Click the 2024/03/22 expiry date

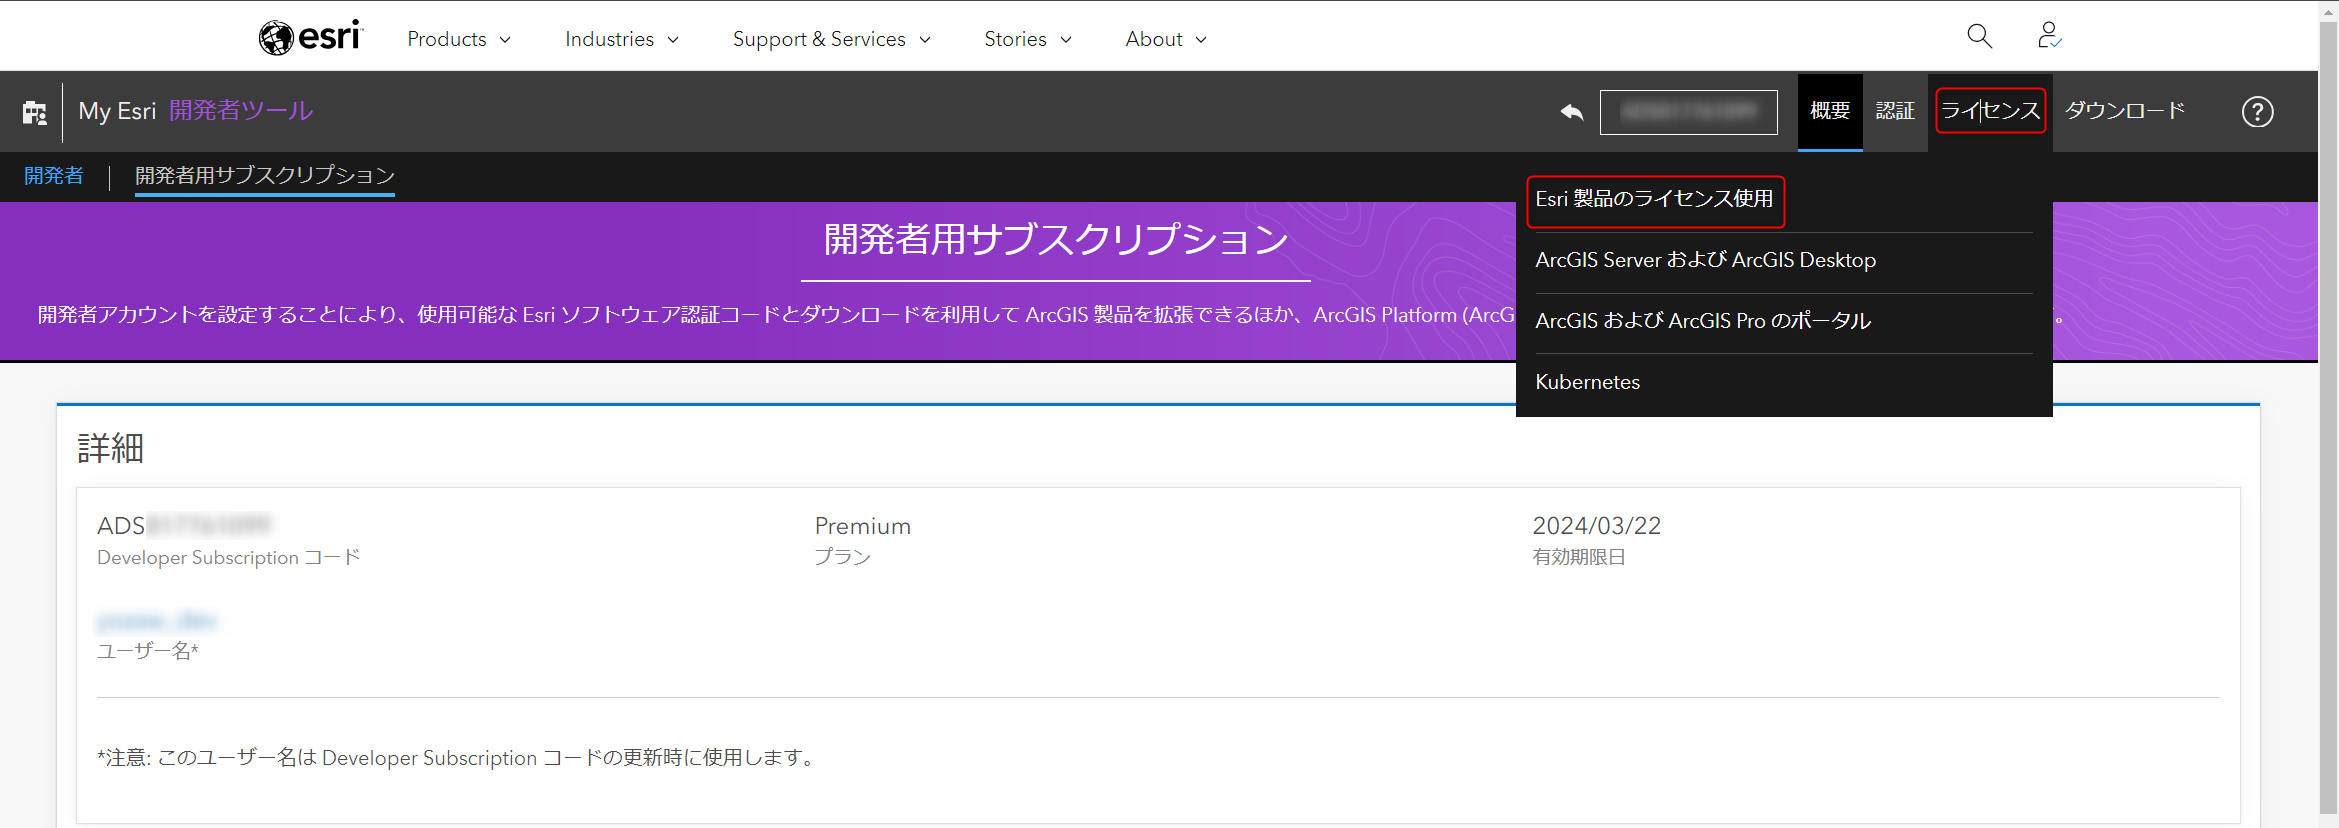(1596, 526)
